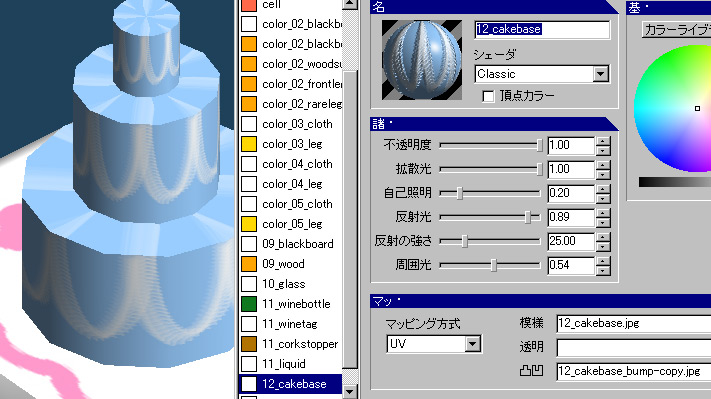The width and height of the screenshot is (711, 399).
Task: Click the 12_cakebase name input field
Action: coord(542,29)
